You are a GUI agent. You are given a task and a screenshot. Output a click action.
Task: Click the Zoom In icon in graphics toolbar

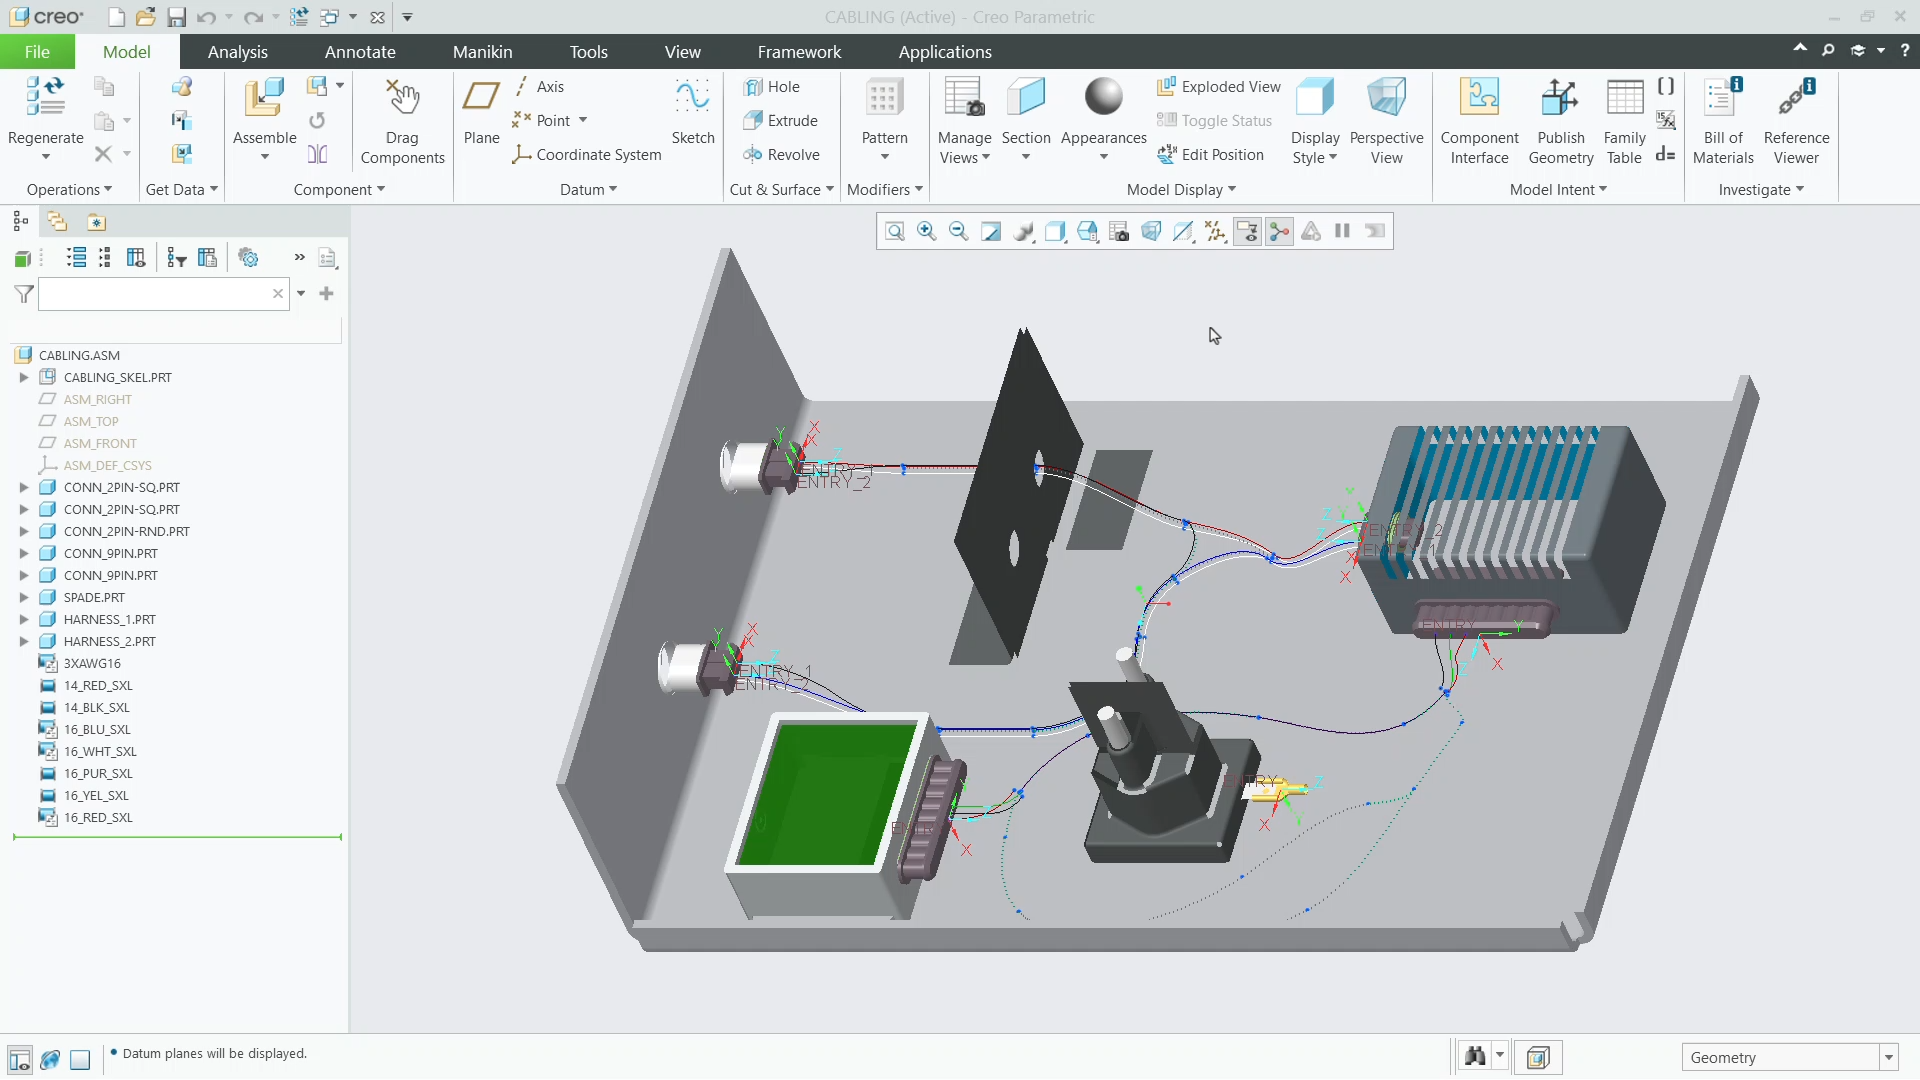pos(926,231)
